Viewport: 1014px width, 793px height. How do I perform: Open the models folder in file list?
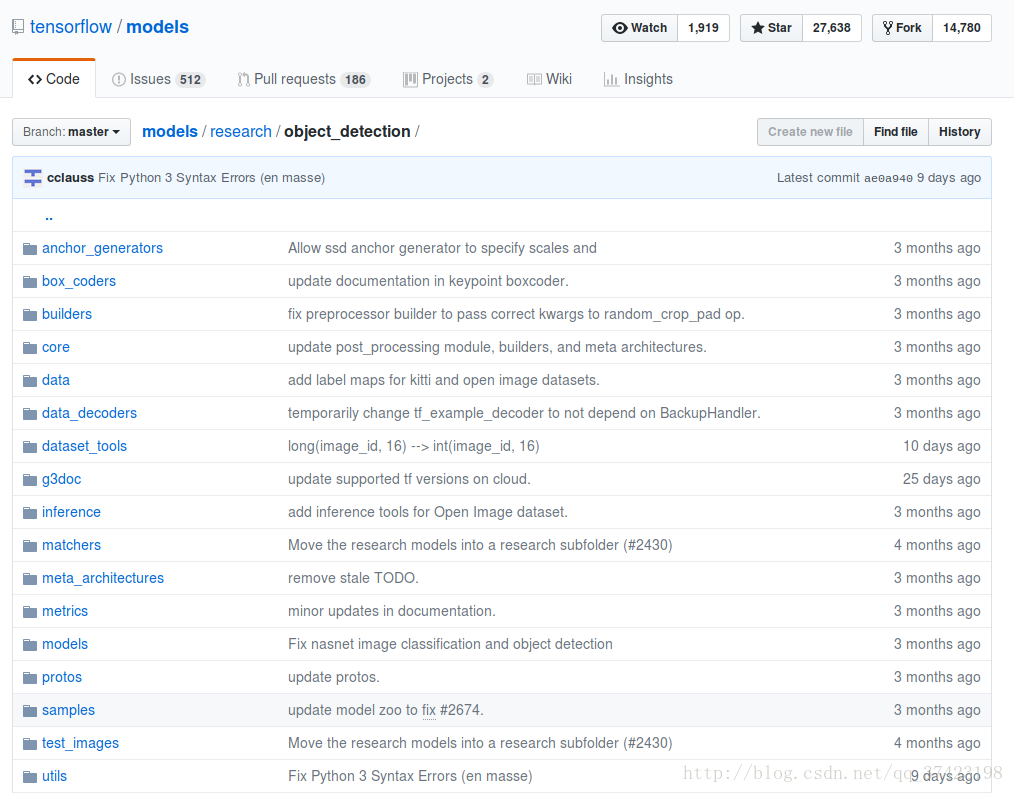click(x=65, y=644)
